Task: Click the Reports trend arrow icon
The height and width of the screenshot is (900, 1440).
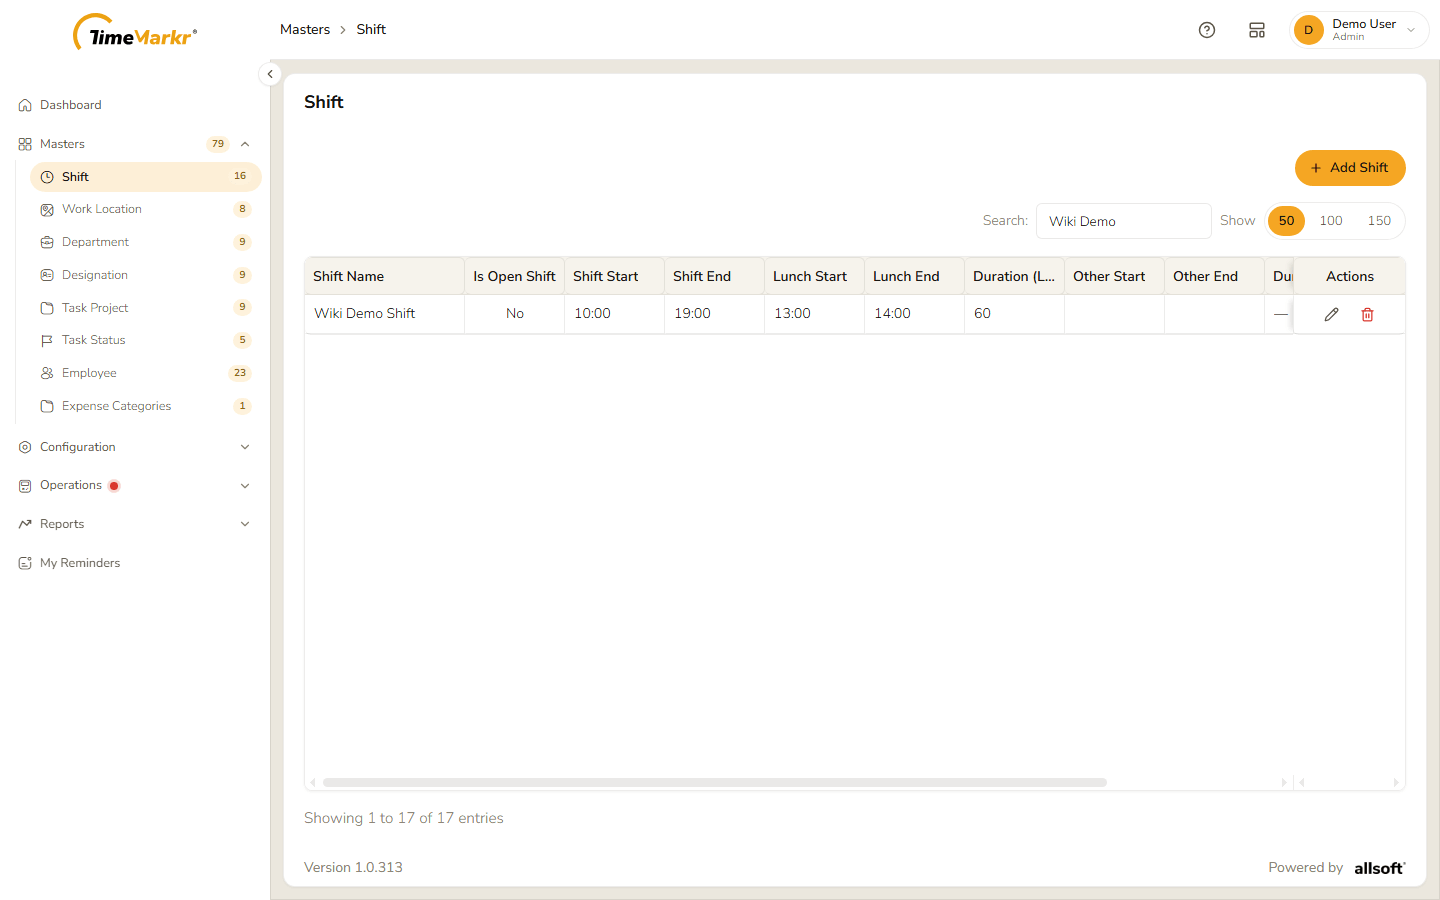Action: pyautogui.click(x=25, y=524)
